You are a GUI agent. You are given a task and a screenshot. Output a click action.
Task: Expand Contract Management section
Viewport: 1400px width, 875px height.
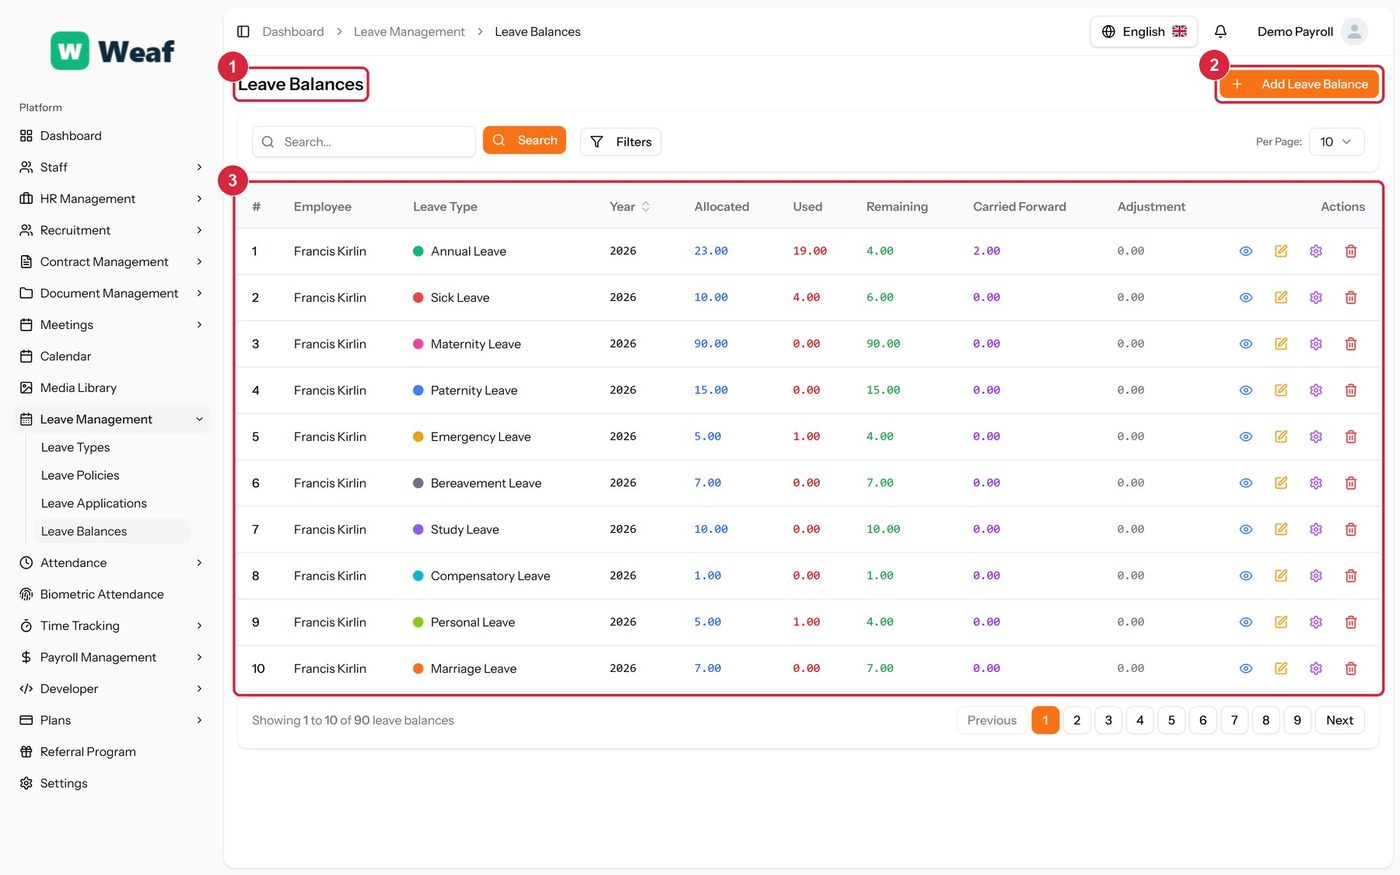pos(111,262)
